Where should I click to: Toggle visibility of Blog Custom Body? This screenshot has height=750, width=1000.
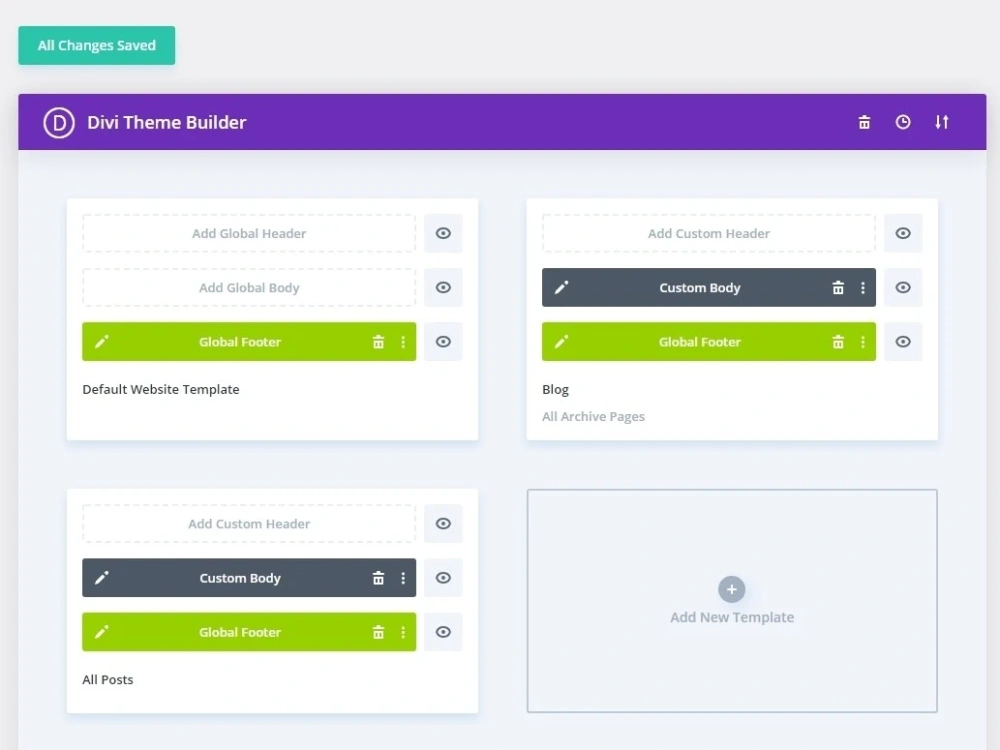tap(903, 288)
